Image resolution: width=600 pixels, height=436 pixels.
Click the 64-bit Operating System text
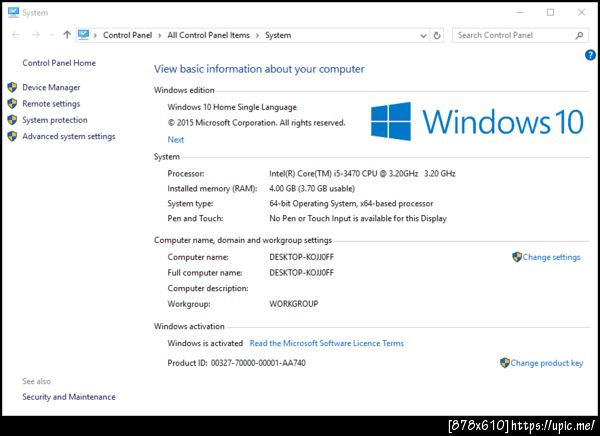coord(351,203)
